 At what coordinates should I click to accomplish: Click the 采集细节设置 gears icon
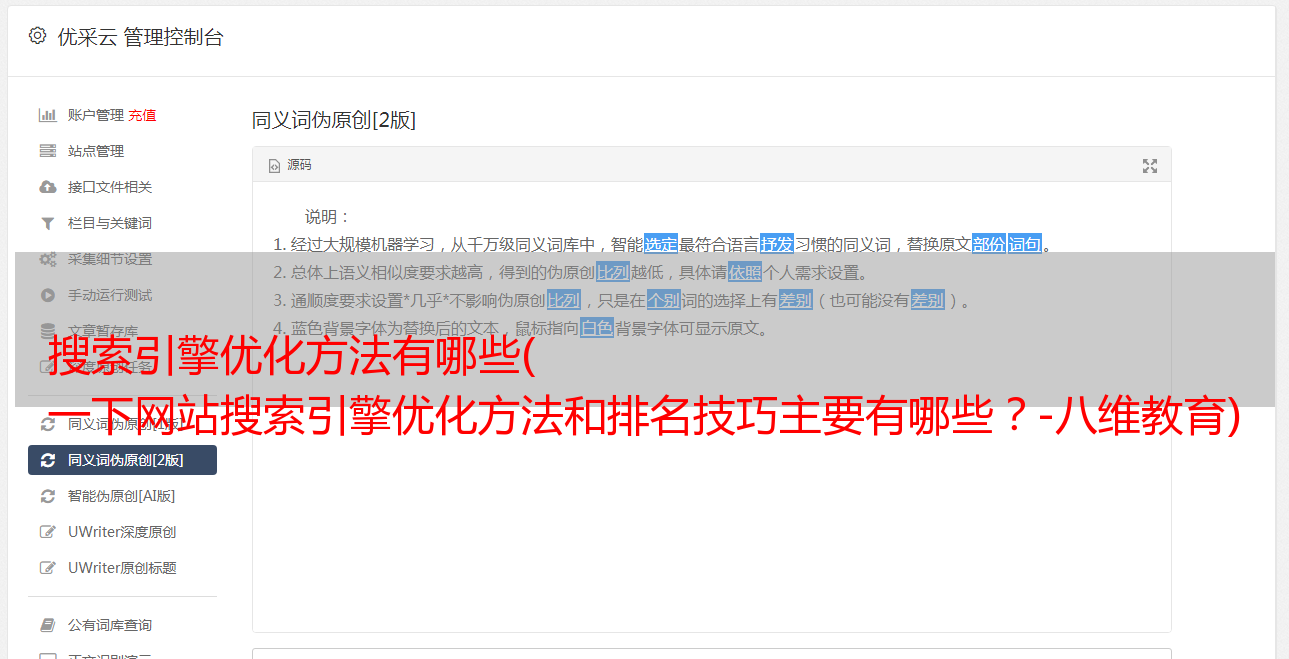(x=47, y=259)
